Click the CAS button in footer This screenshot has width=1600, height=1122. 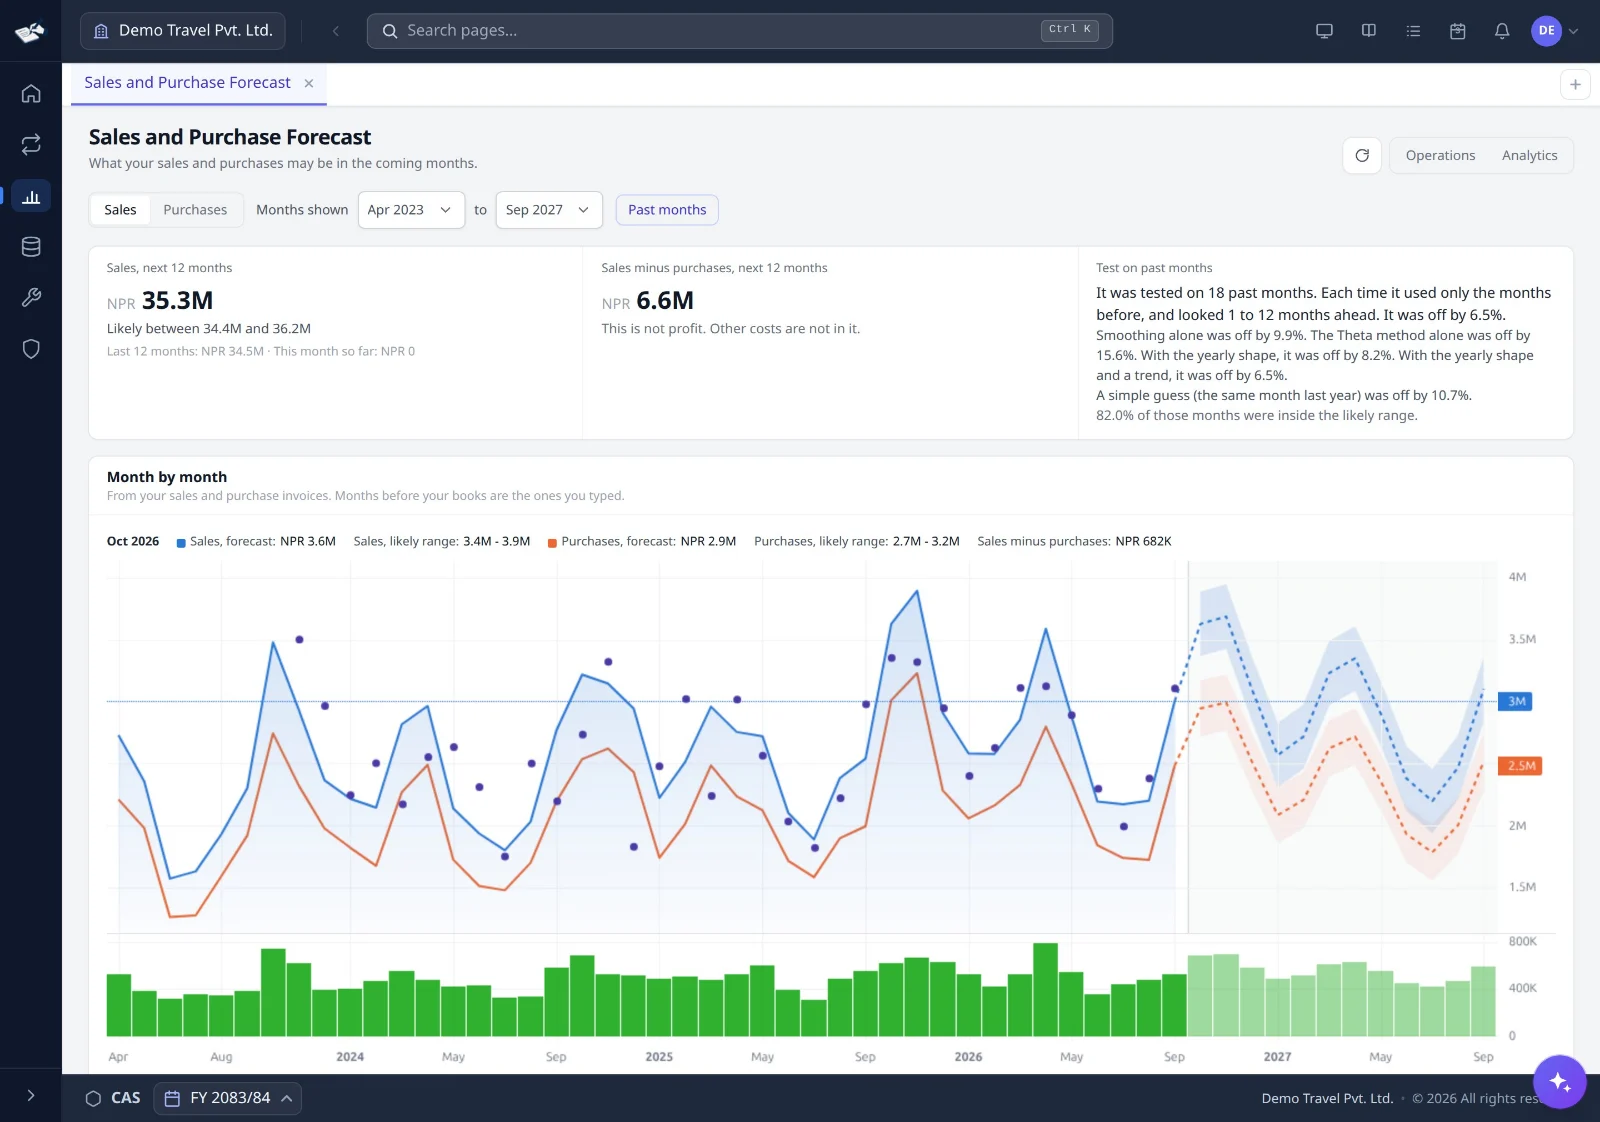coord(113,1098)
